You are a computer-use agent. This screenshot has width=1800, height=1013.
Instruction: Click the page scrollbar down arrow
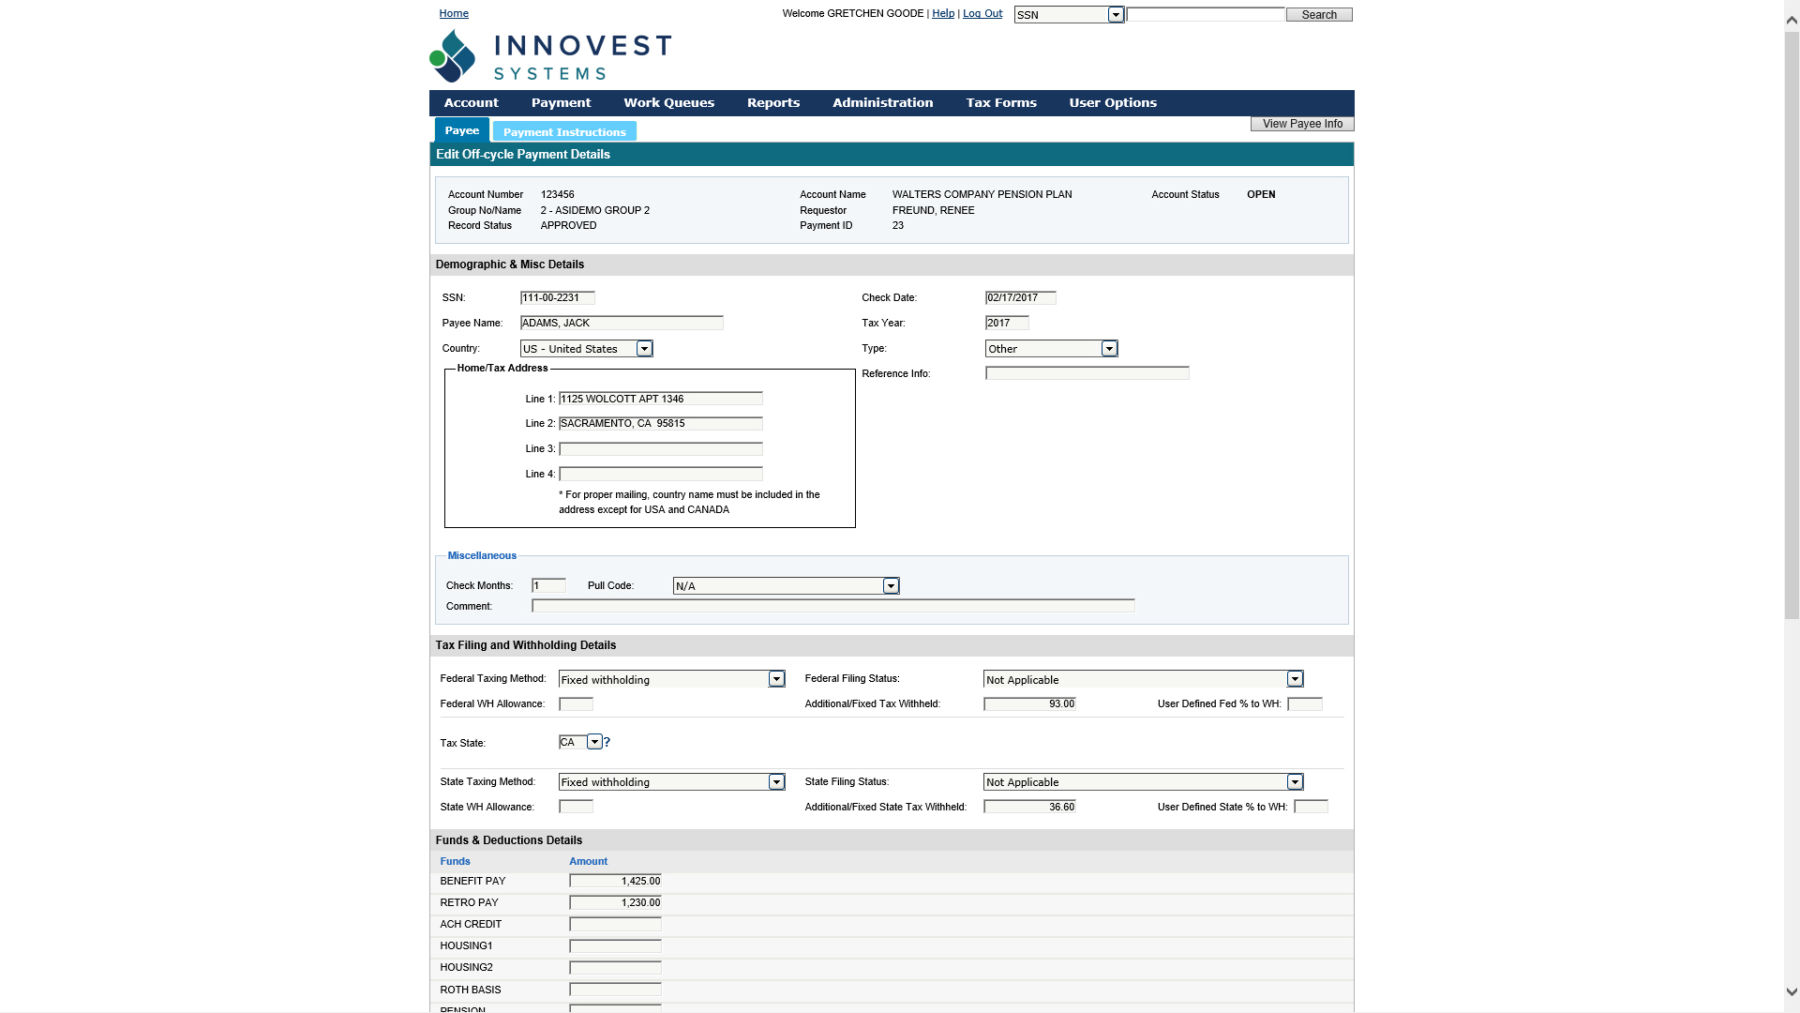coord(1791,992)
